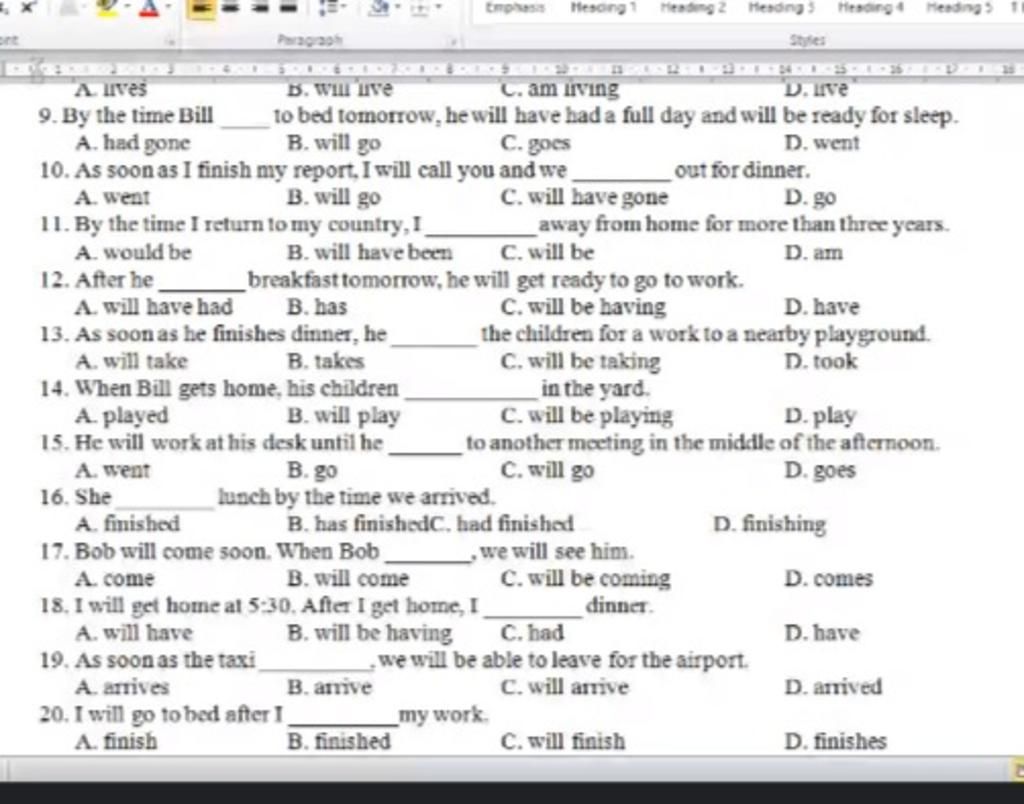Click the blank in question 14 sentence
The image size is (1024, 804).
[471, 392]
